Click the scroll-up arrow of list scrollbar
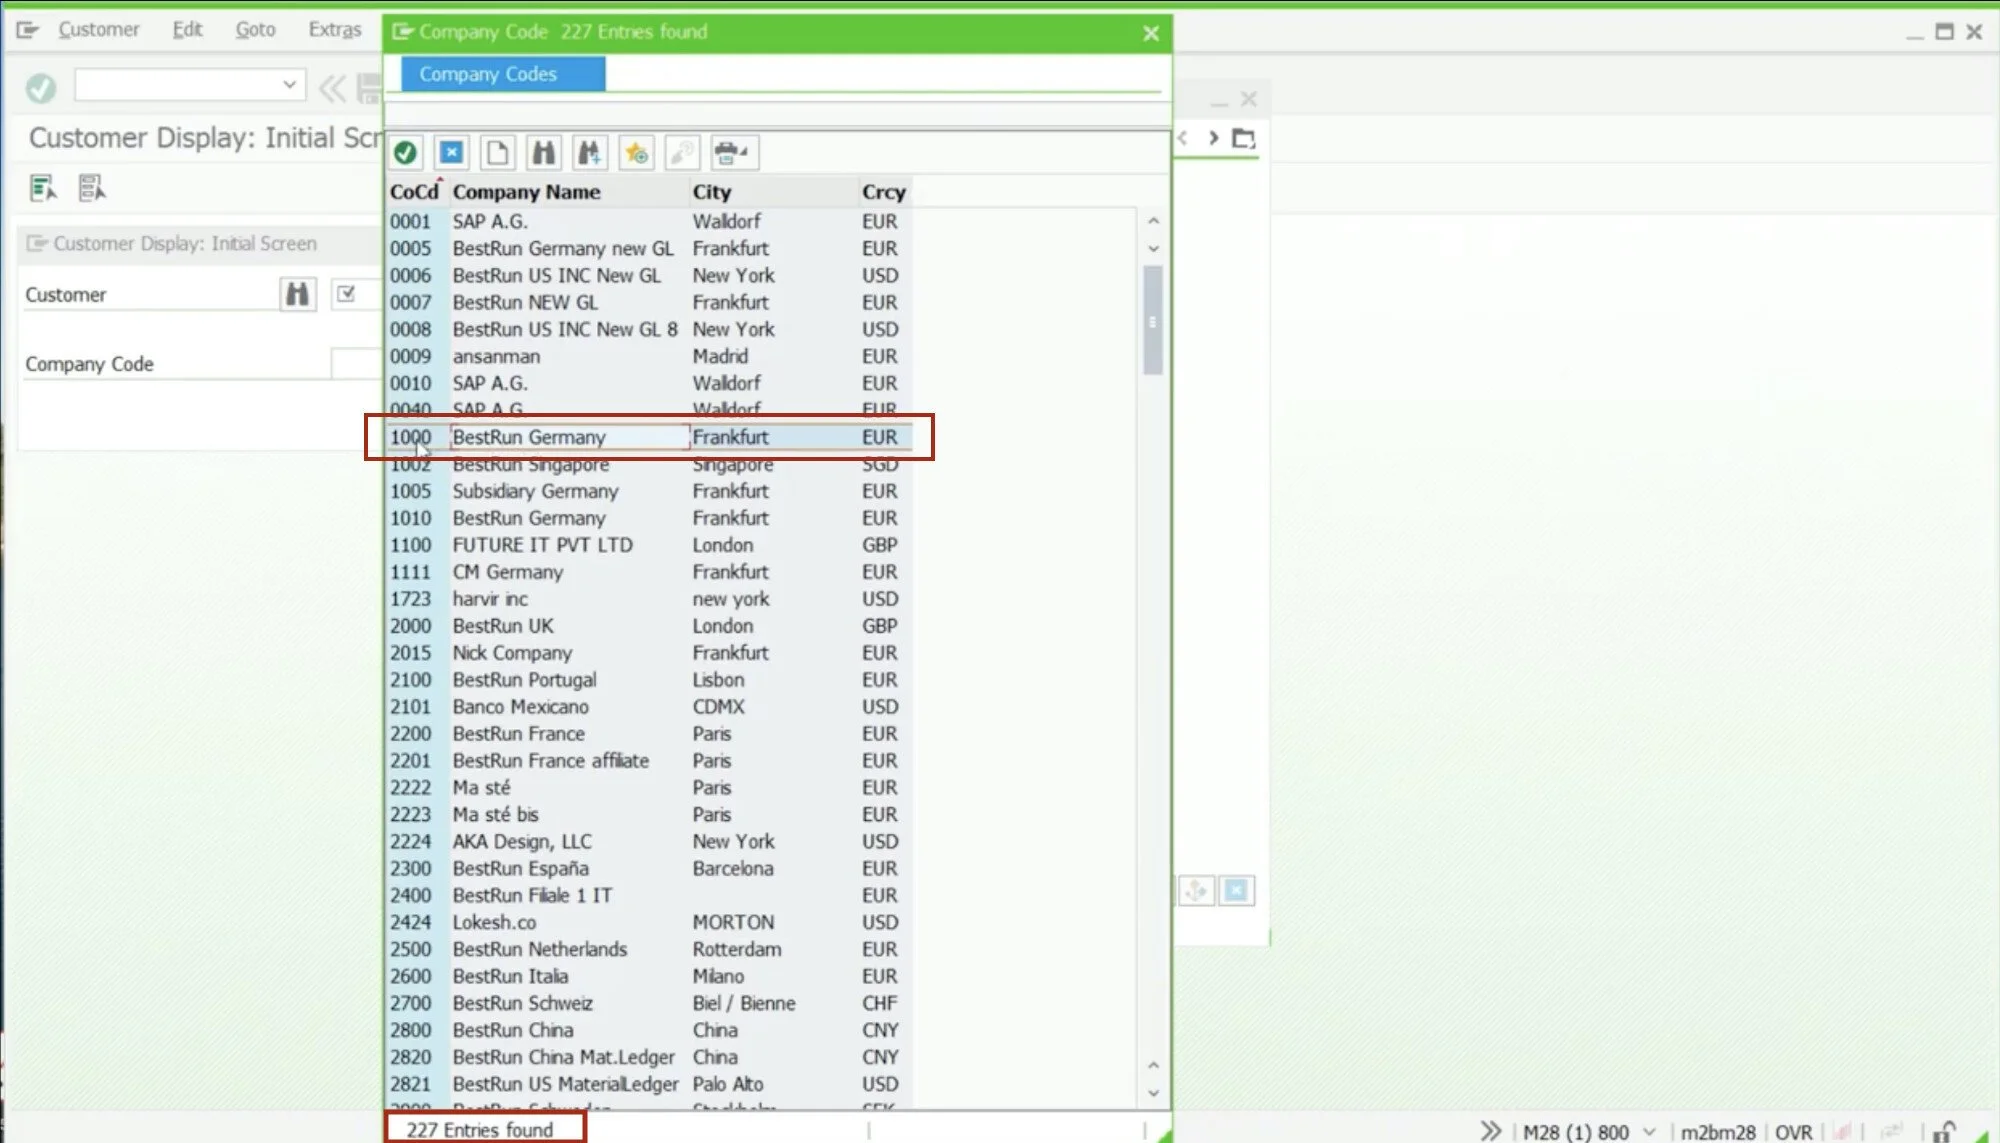 (1153, 220)
